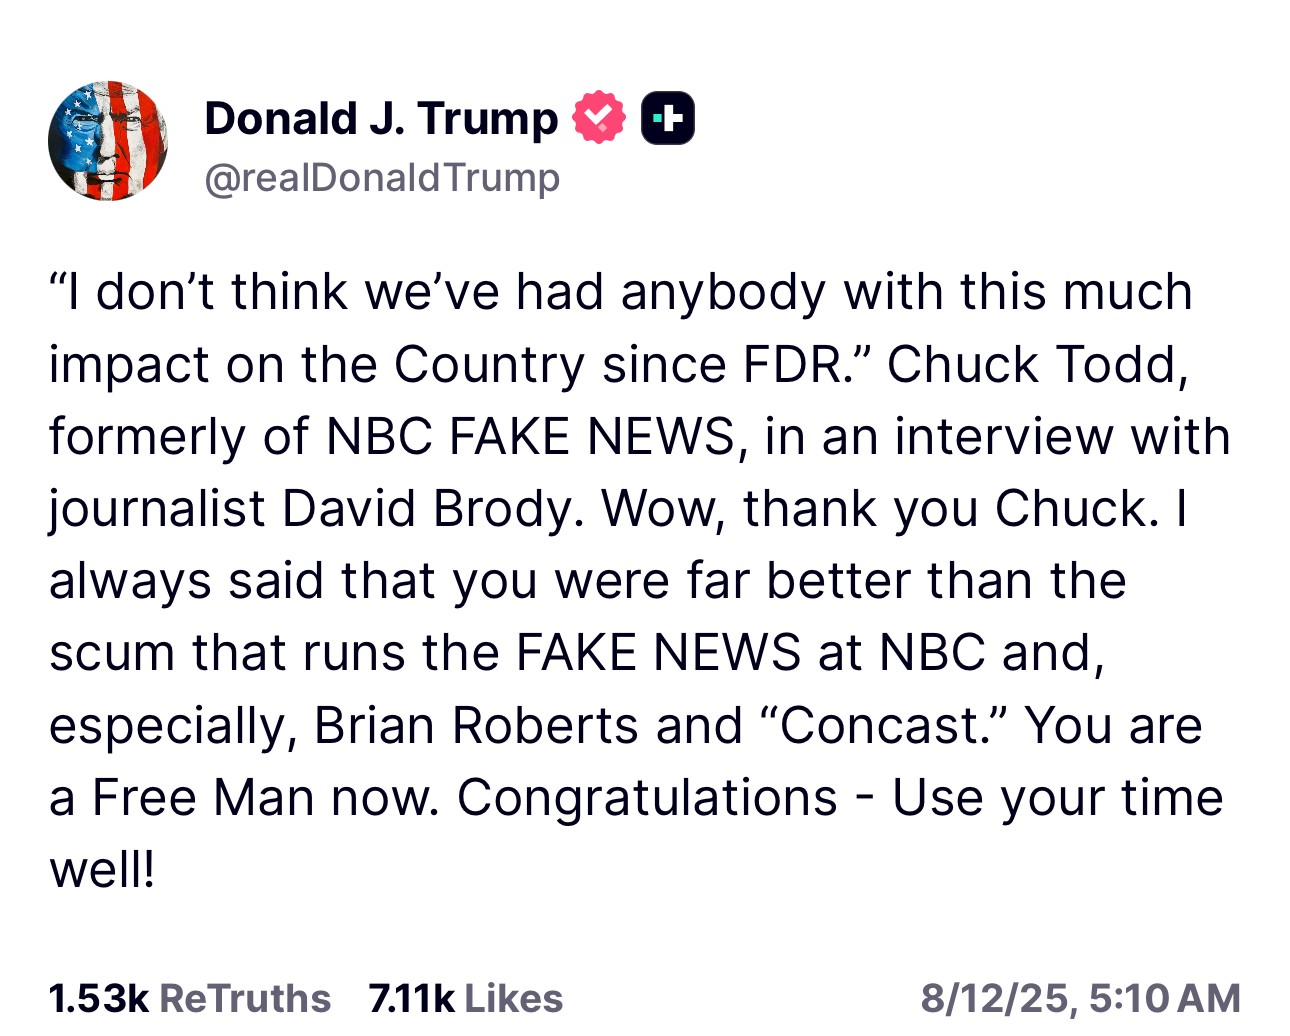
Task: Click the black plus badge icon
Action: click(667, 118)
